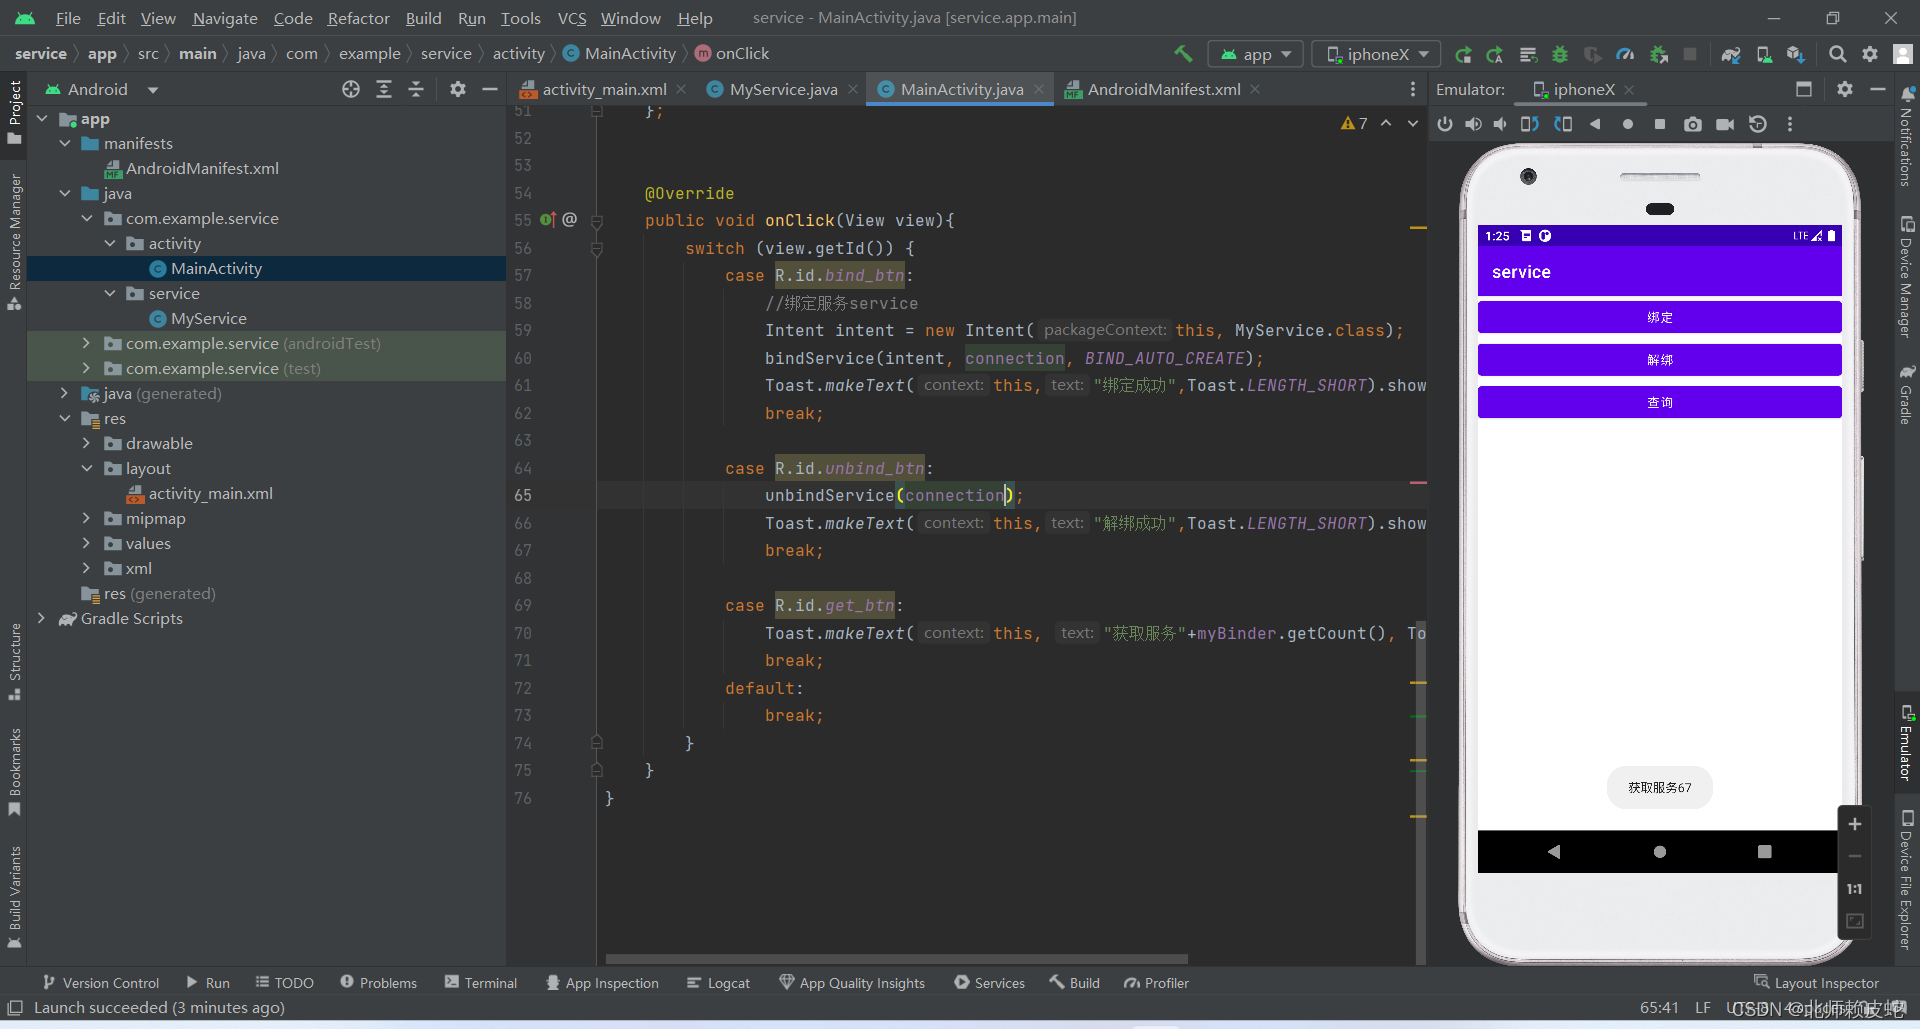Open the Refactor menu
This screenshot has height=1029, width=1920.
[358, 18]
